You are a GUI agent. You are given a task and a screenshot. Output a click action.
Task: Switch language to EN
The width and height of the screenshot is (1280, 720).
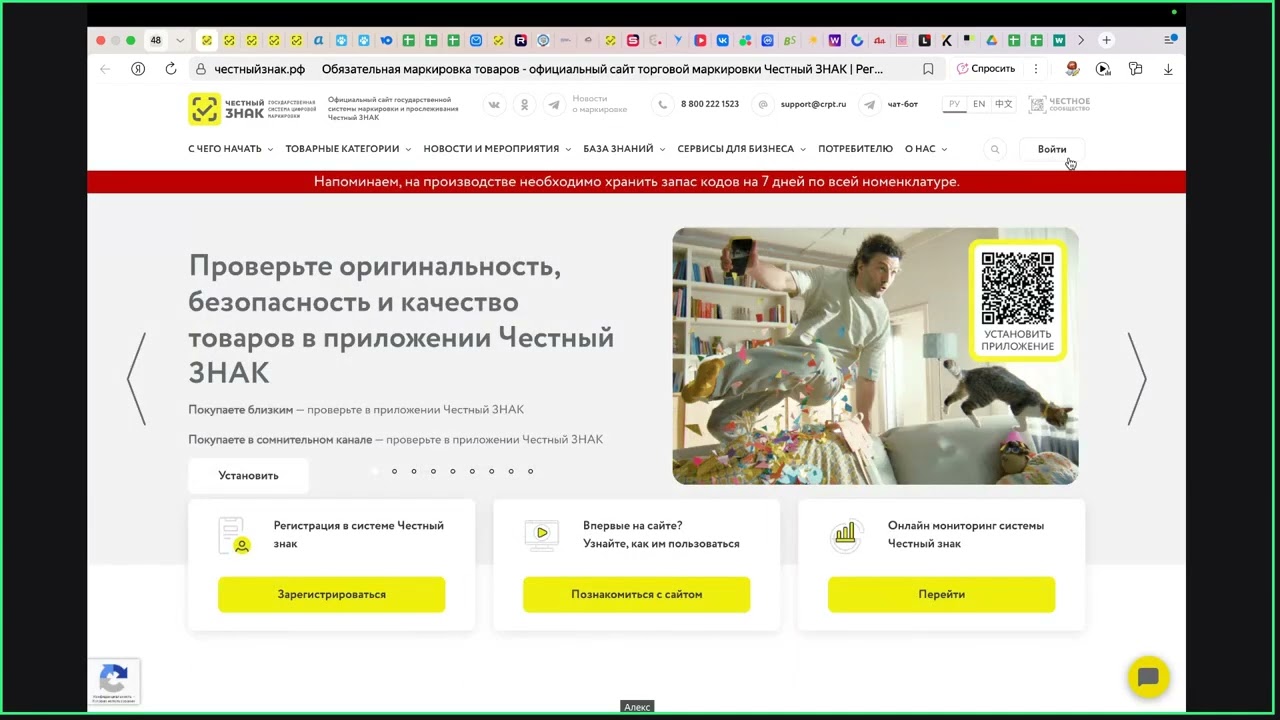[979, 104]
